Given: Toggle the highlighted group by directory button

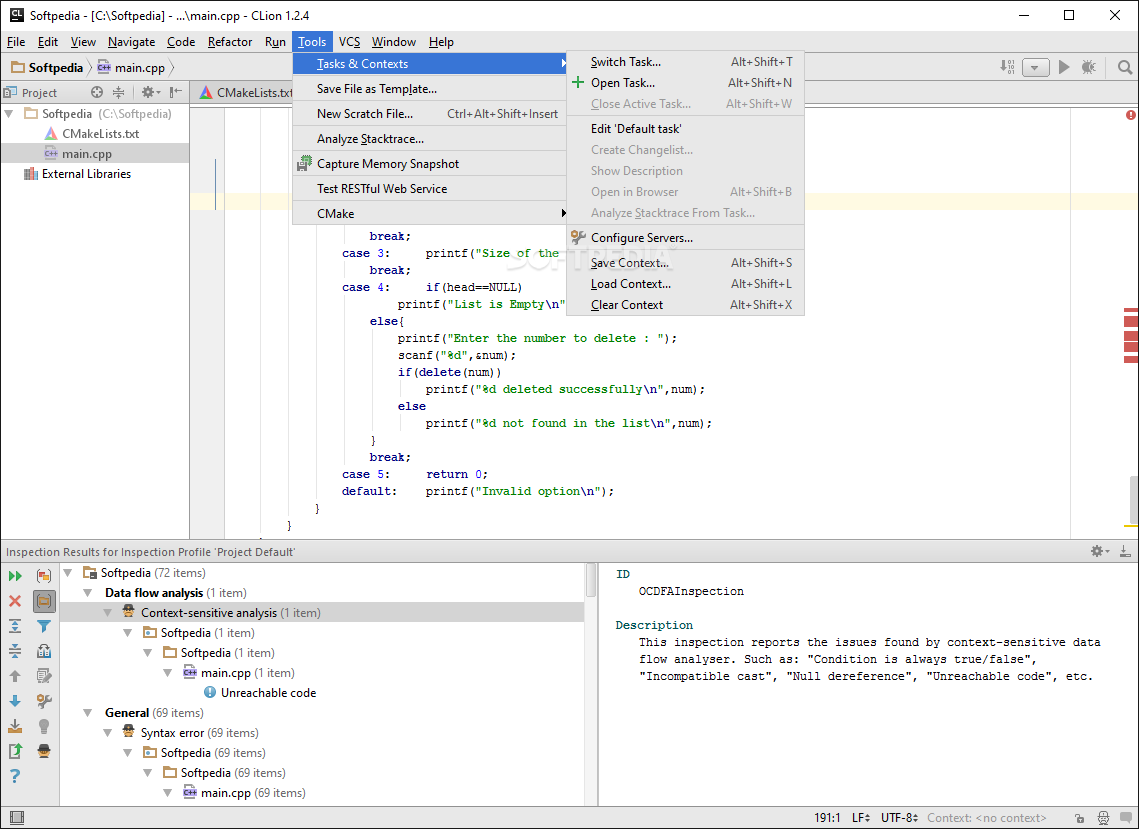Looking at the screenshot, I should click(x=44, y=601).
